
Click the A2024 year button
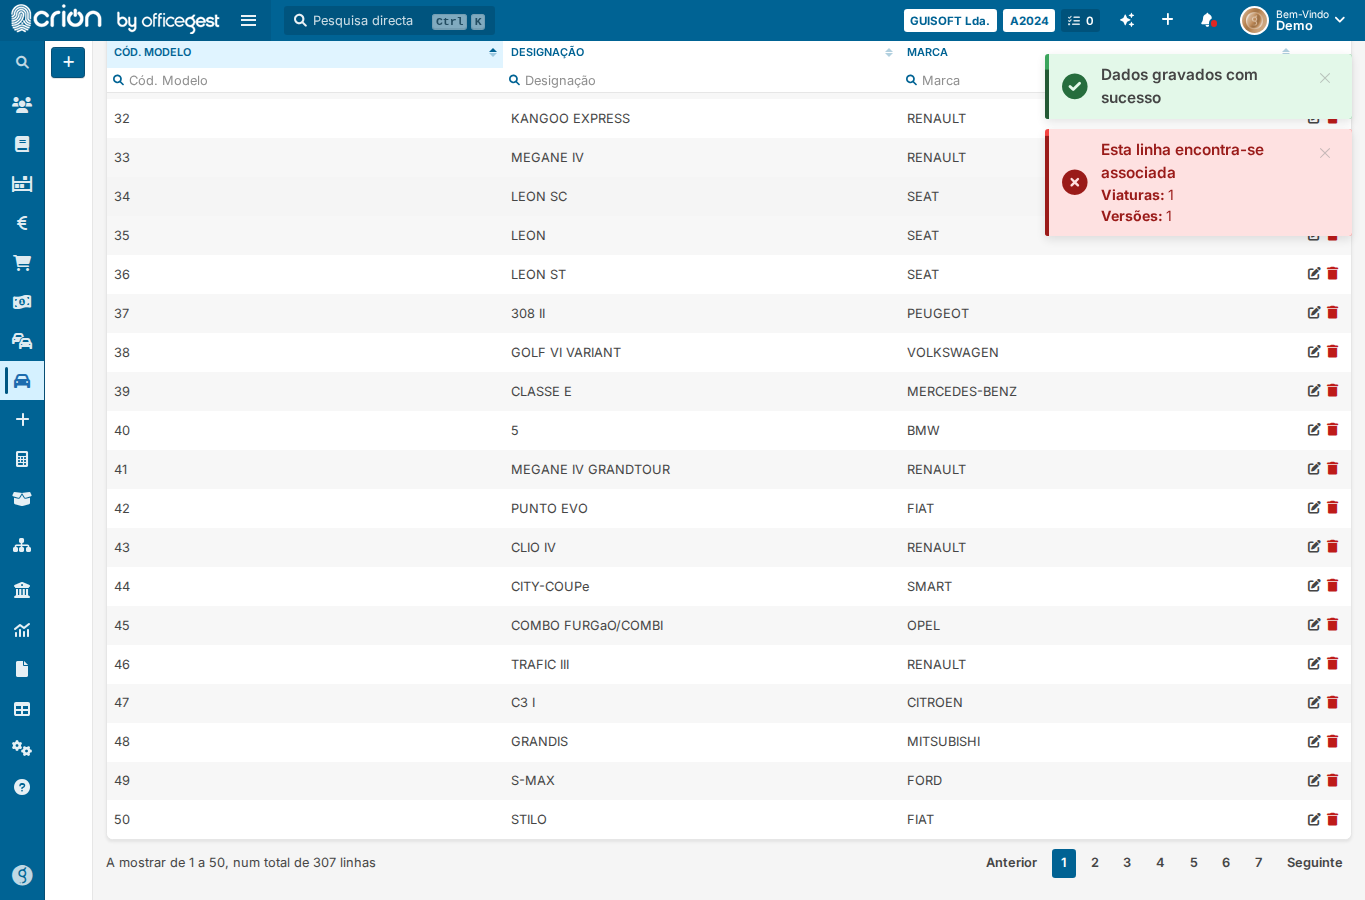click(1029, 20)
